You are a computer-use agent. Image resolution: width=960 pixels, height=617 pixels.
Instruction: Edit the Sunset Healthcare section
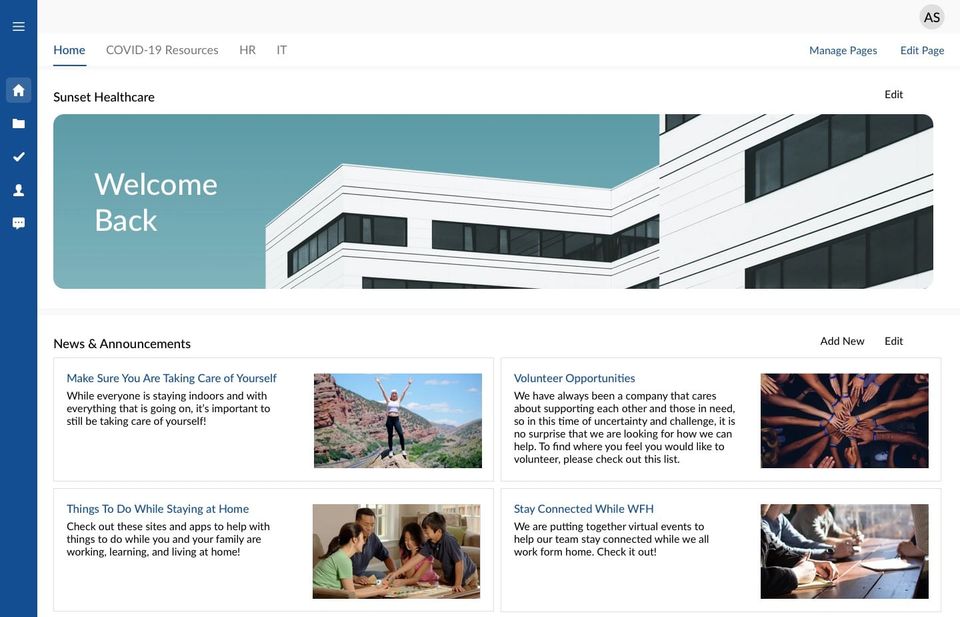click(893, 94)
